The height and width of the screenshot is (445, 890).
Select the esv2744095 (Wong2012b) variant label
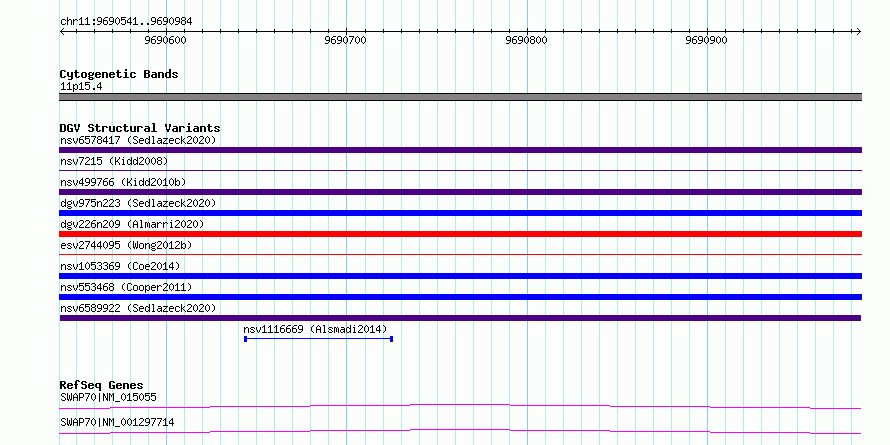point(126,245)
